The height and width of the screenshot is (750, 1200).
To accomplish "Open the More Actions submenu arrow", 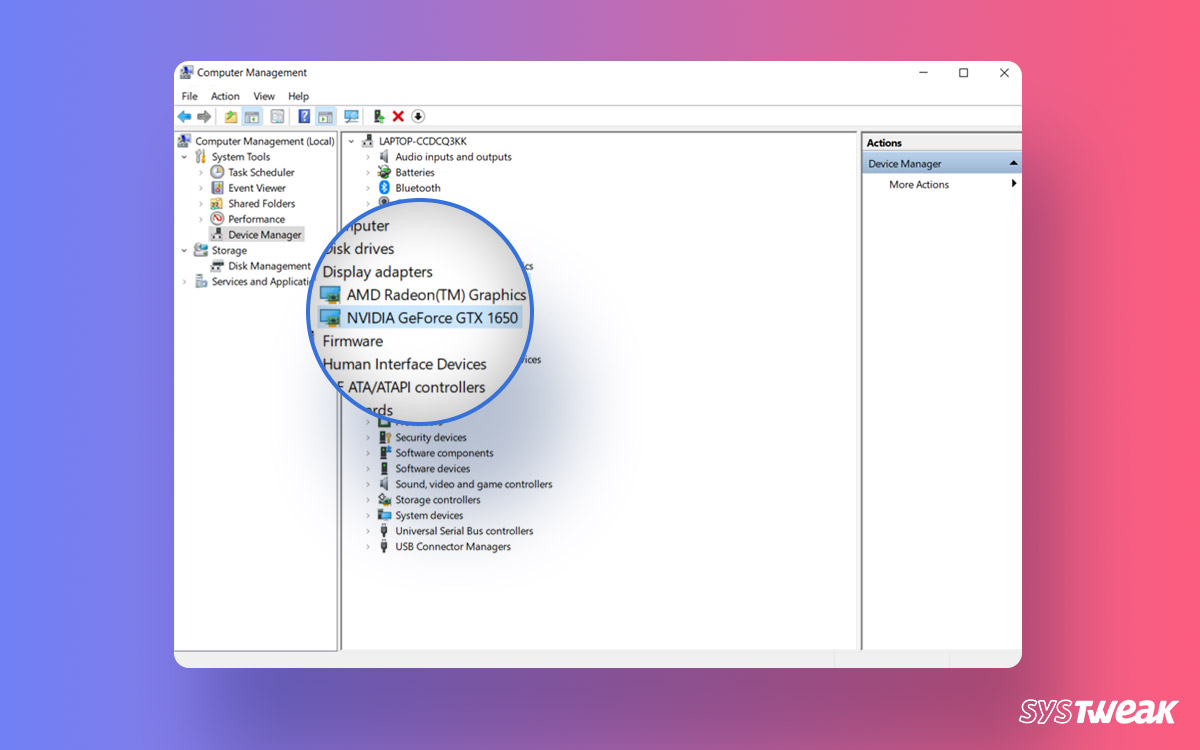I will tap(1012, 184).
